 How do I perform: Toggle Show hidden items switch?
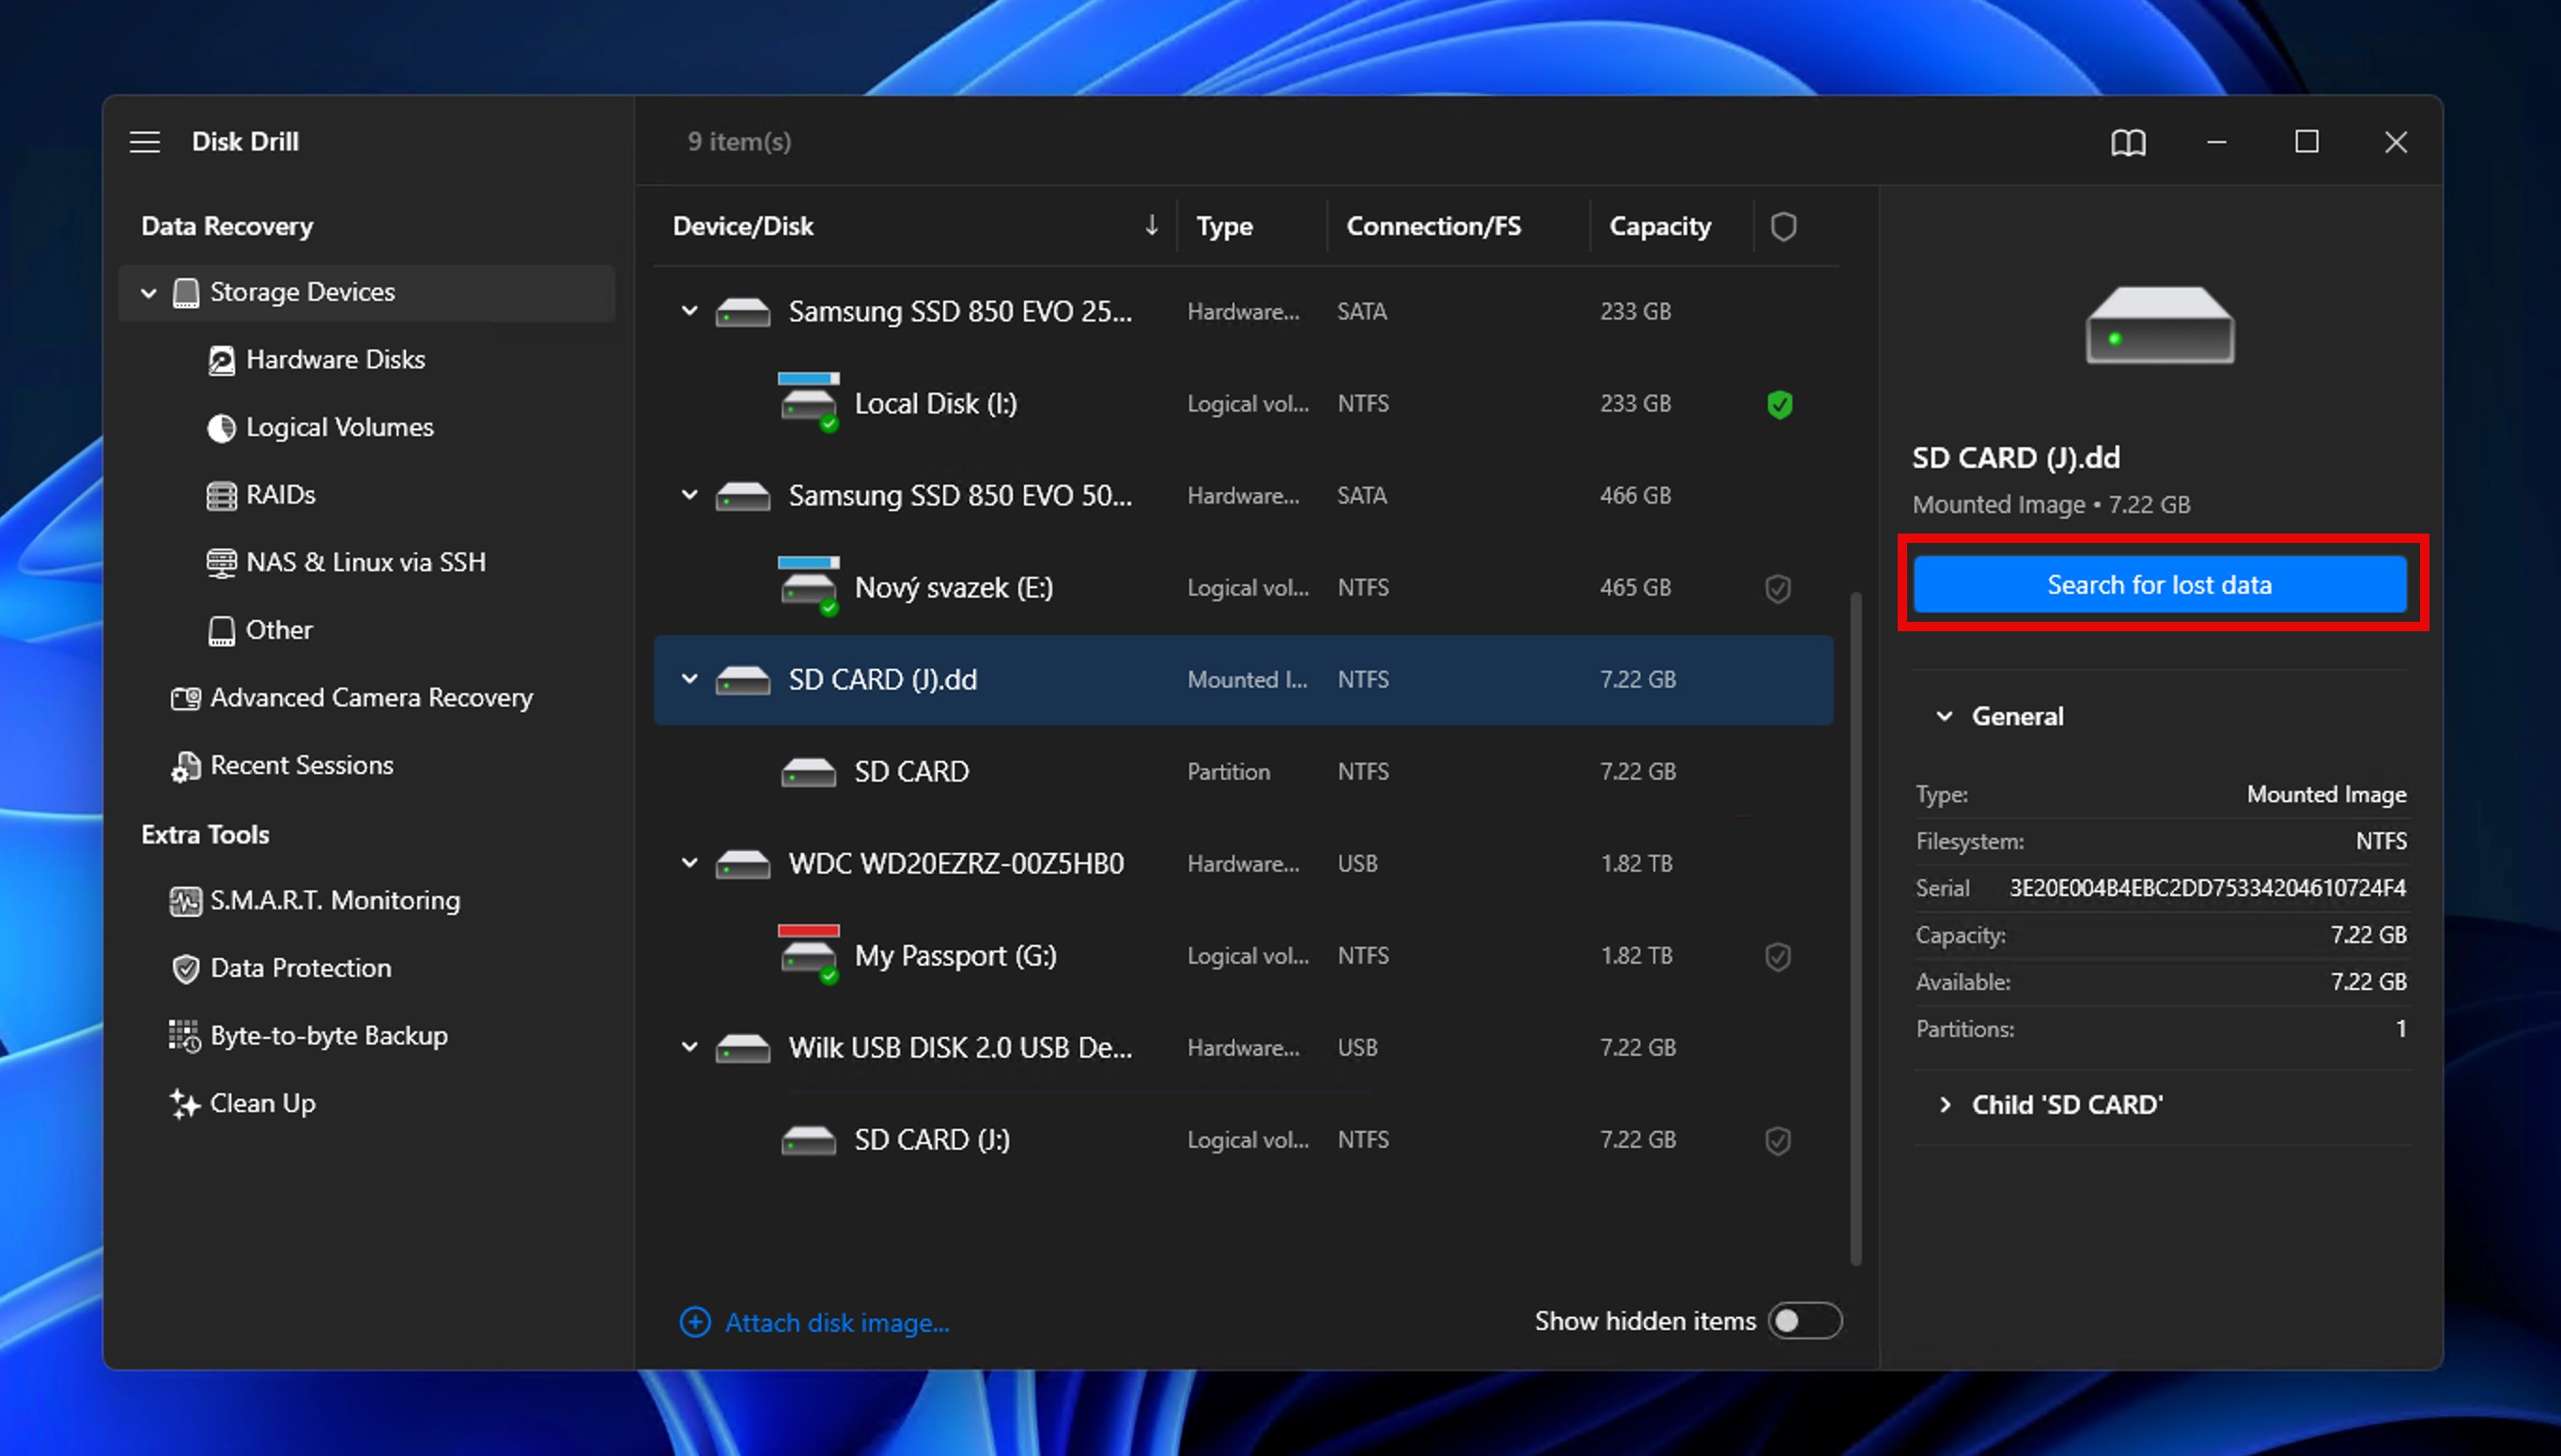[x=1804, y=1321]
